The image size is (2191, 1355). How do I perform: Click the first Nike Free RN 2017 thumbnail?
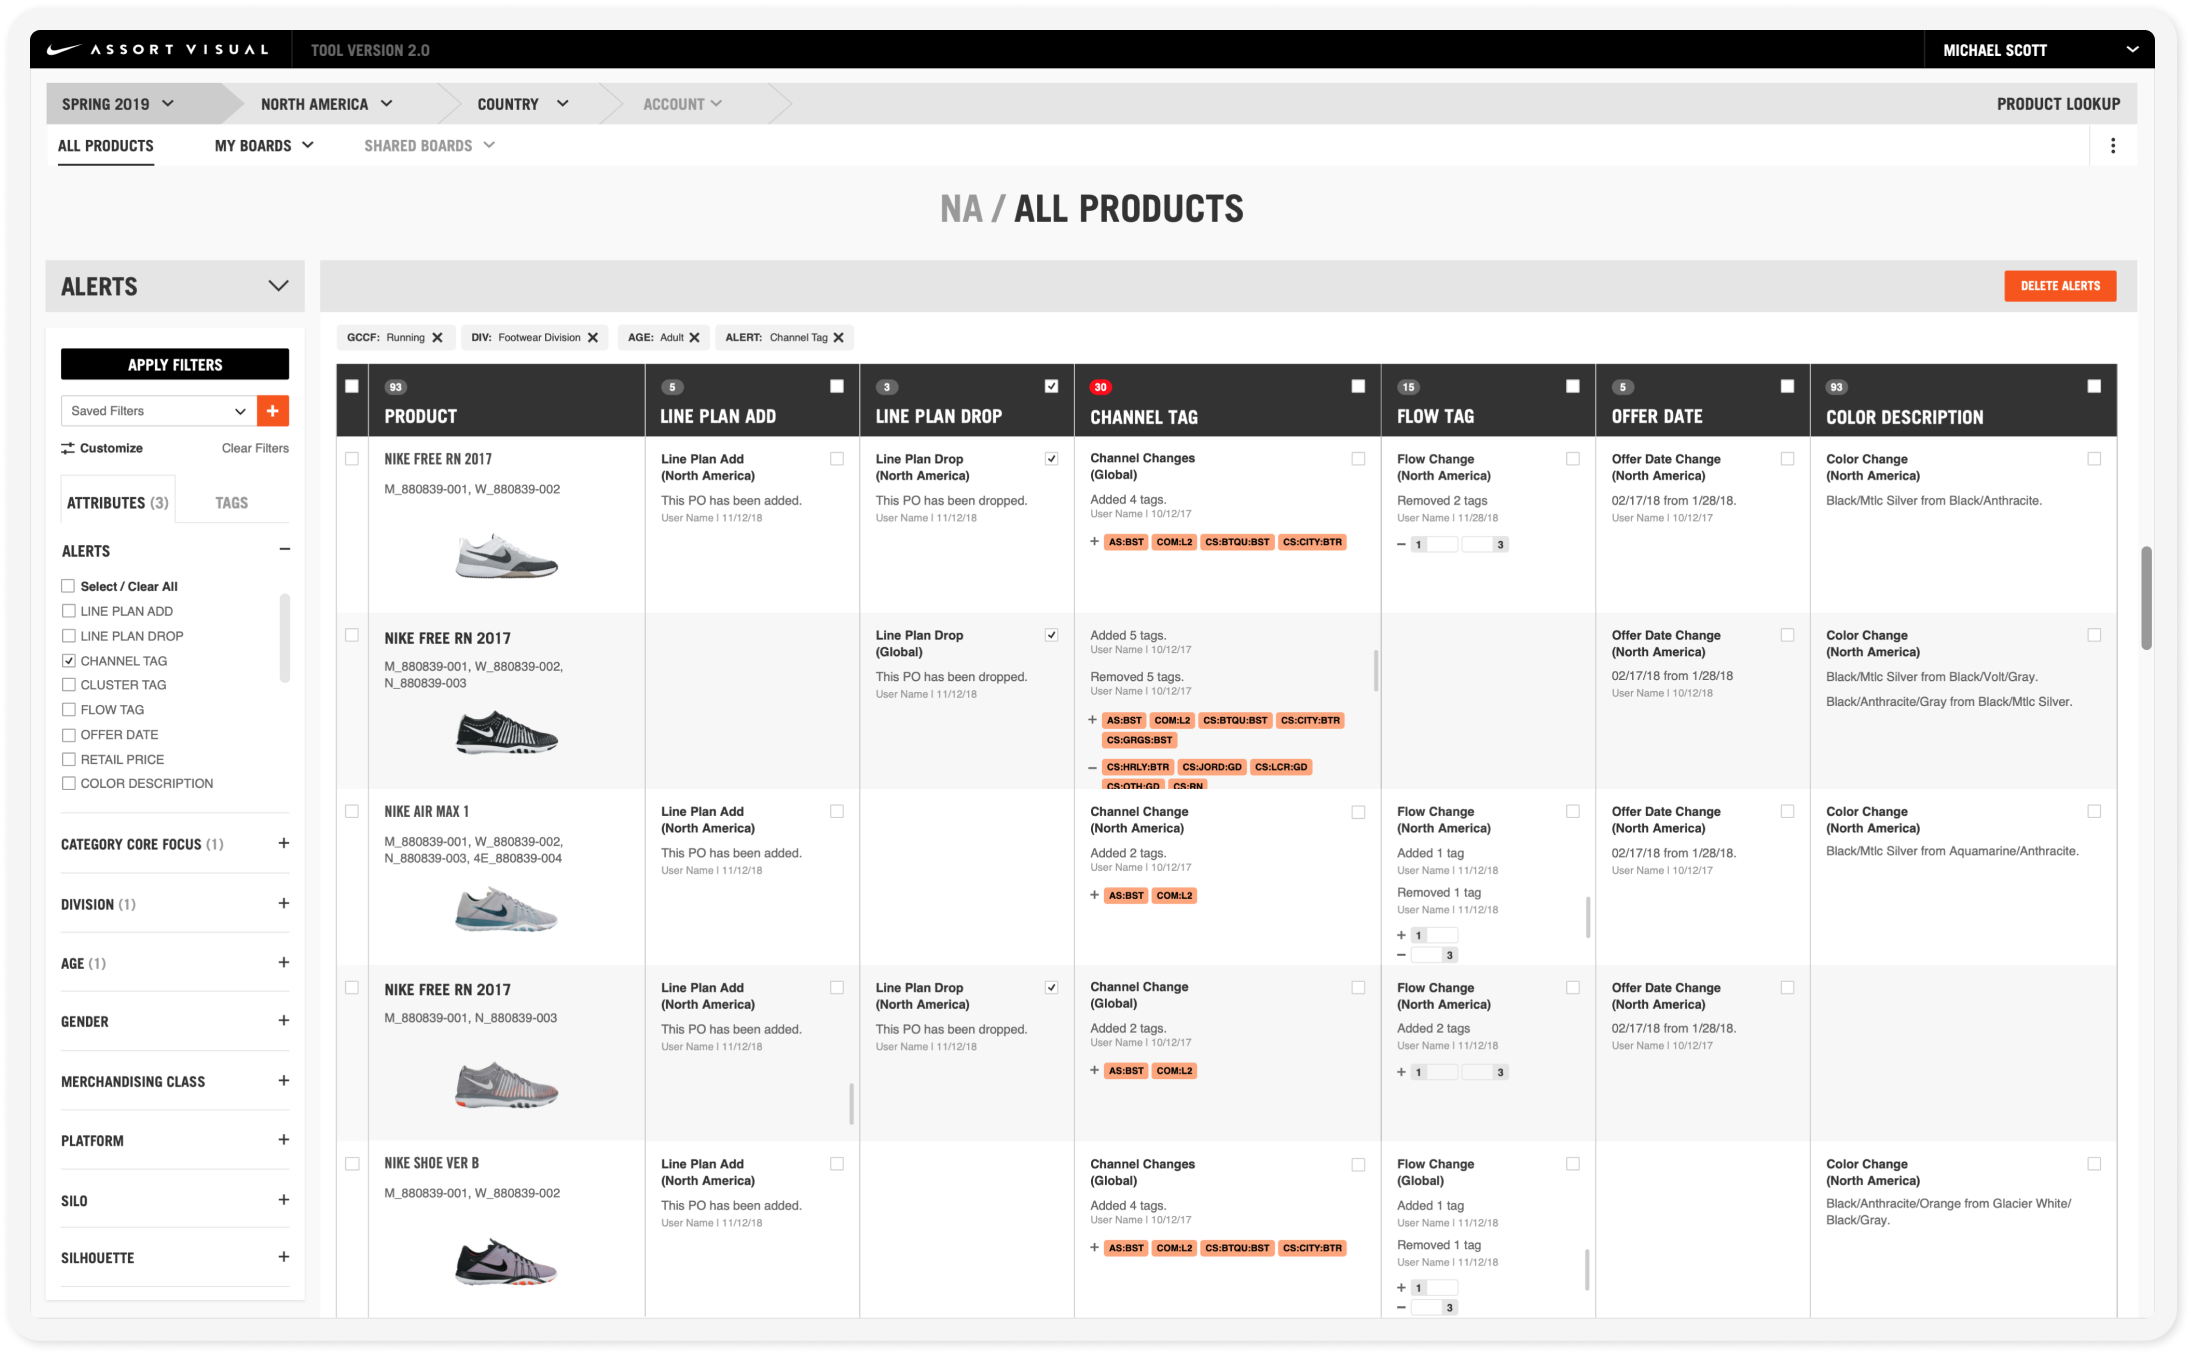(x=507, y=556)
